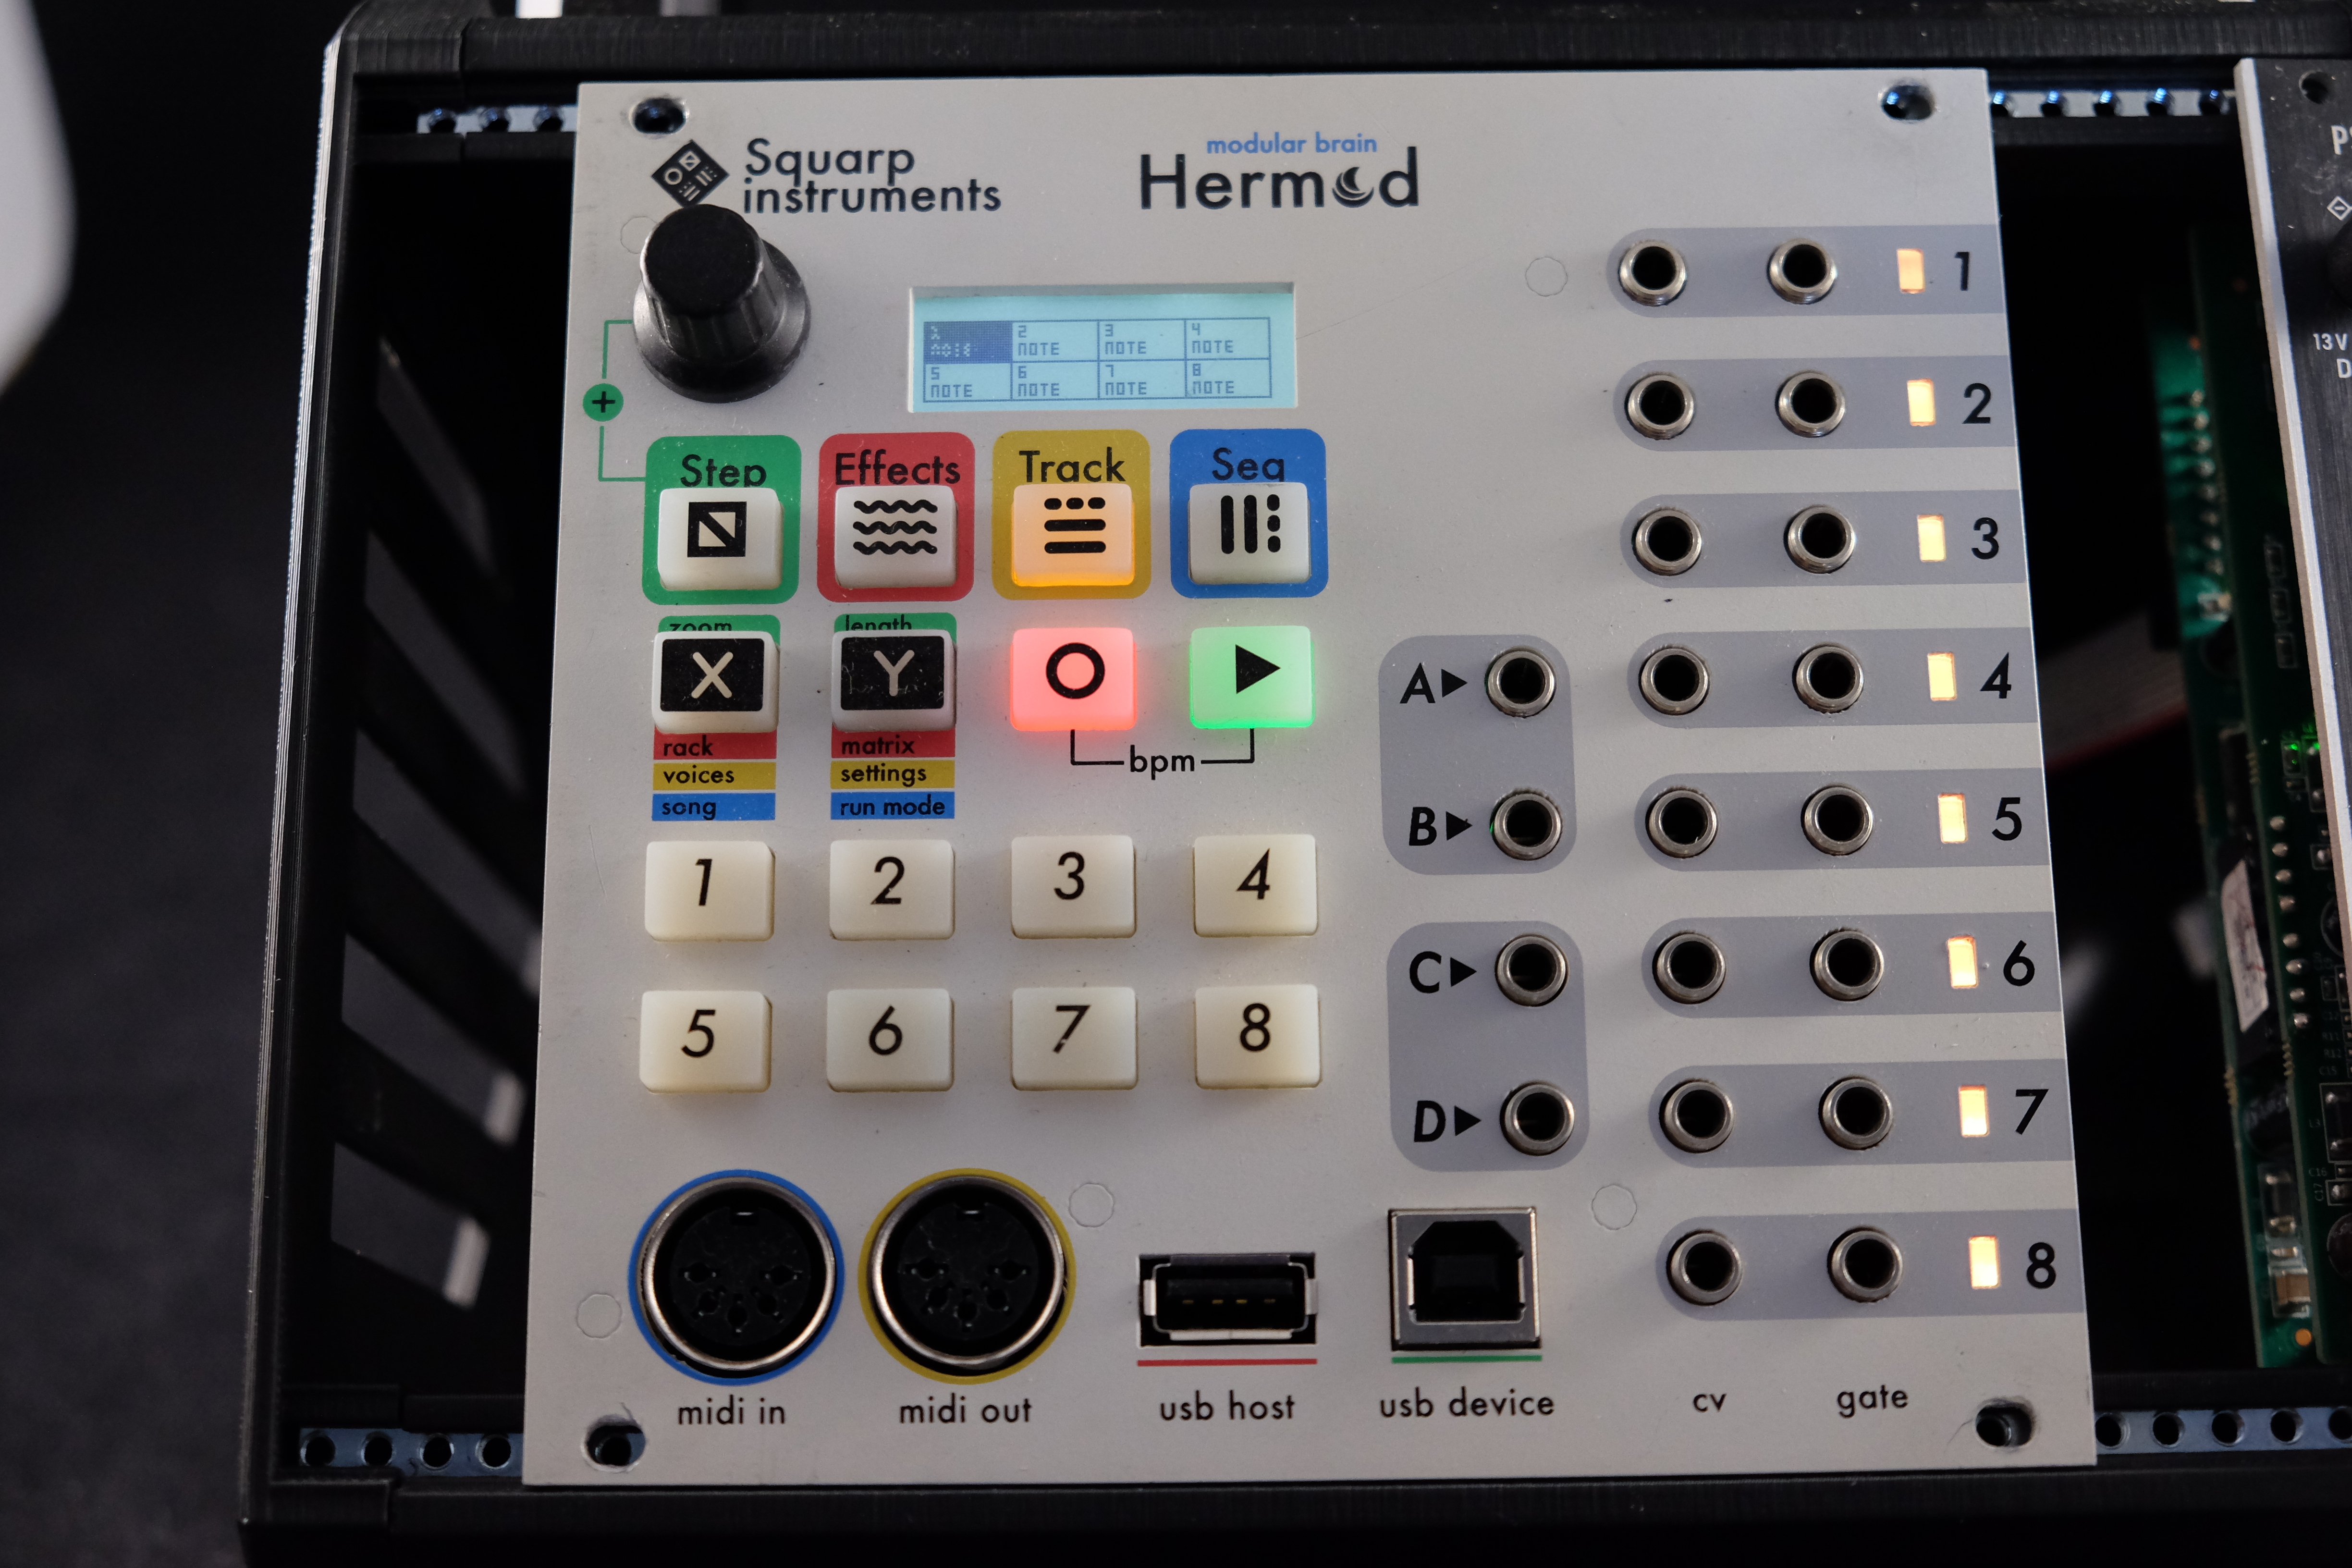The image size is (2352, 1568).
Task: Click the "modular brain" tagline
Action: (1291, 144)
